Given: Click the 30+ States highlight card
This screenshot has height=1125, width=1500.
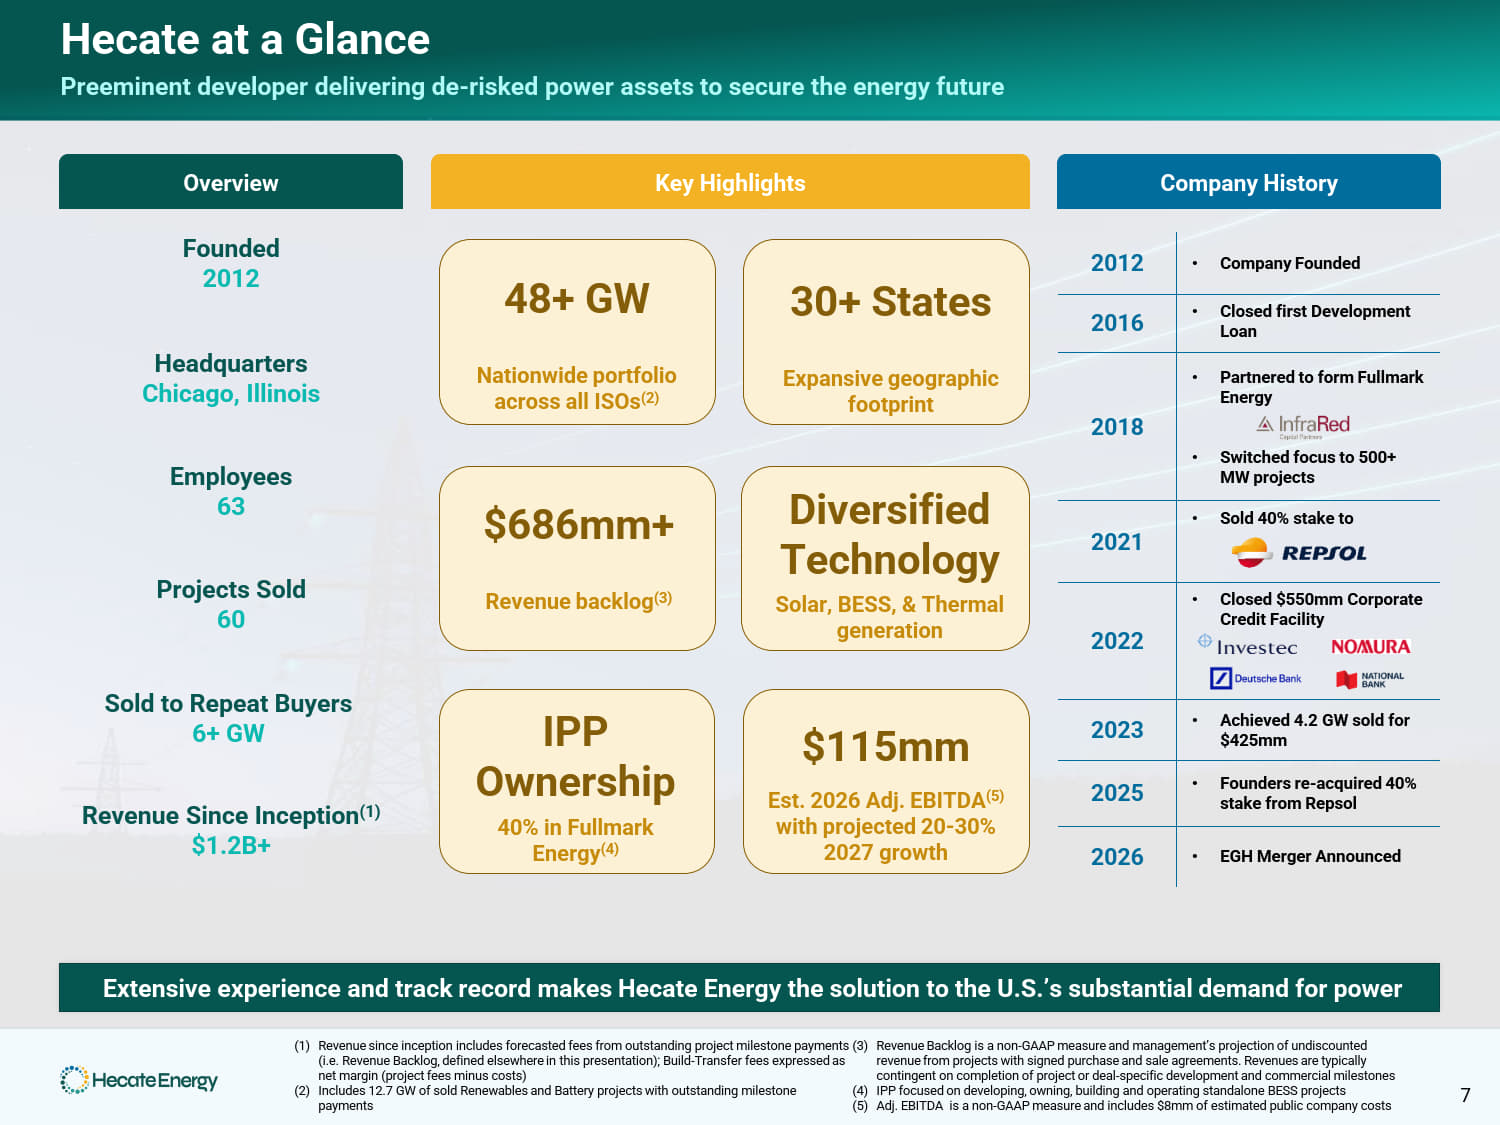Looking at the screenshot, I should point(886,332).
